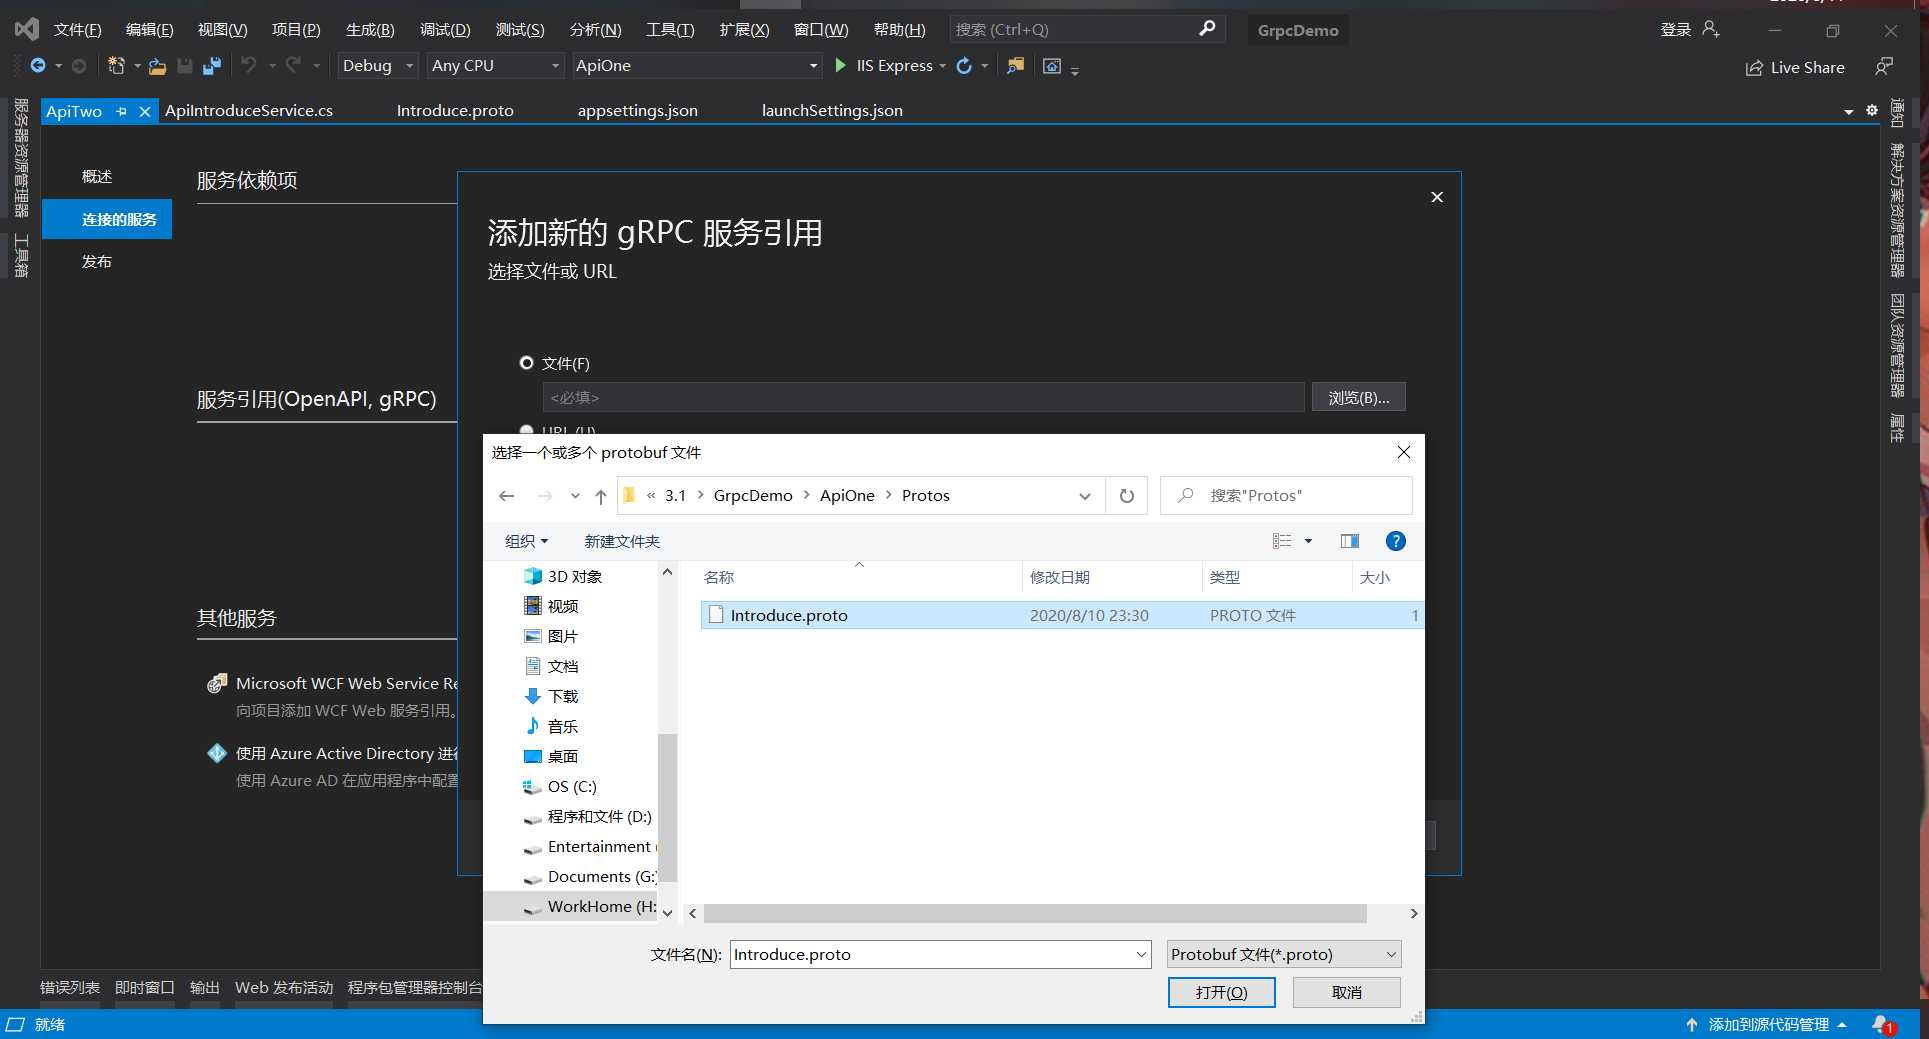Click the navigation tree vertical scrollbar
Viewport: 1929px width, 1039px height.
click(x=667, y=808)
